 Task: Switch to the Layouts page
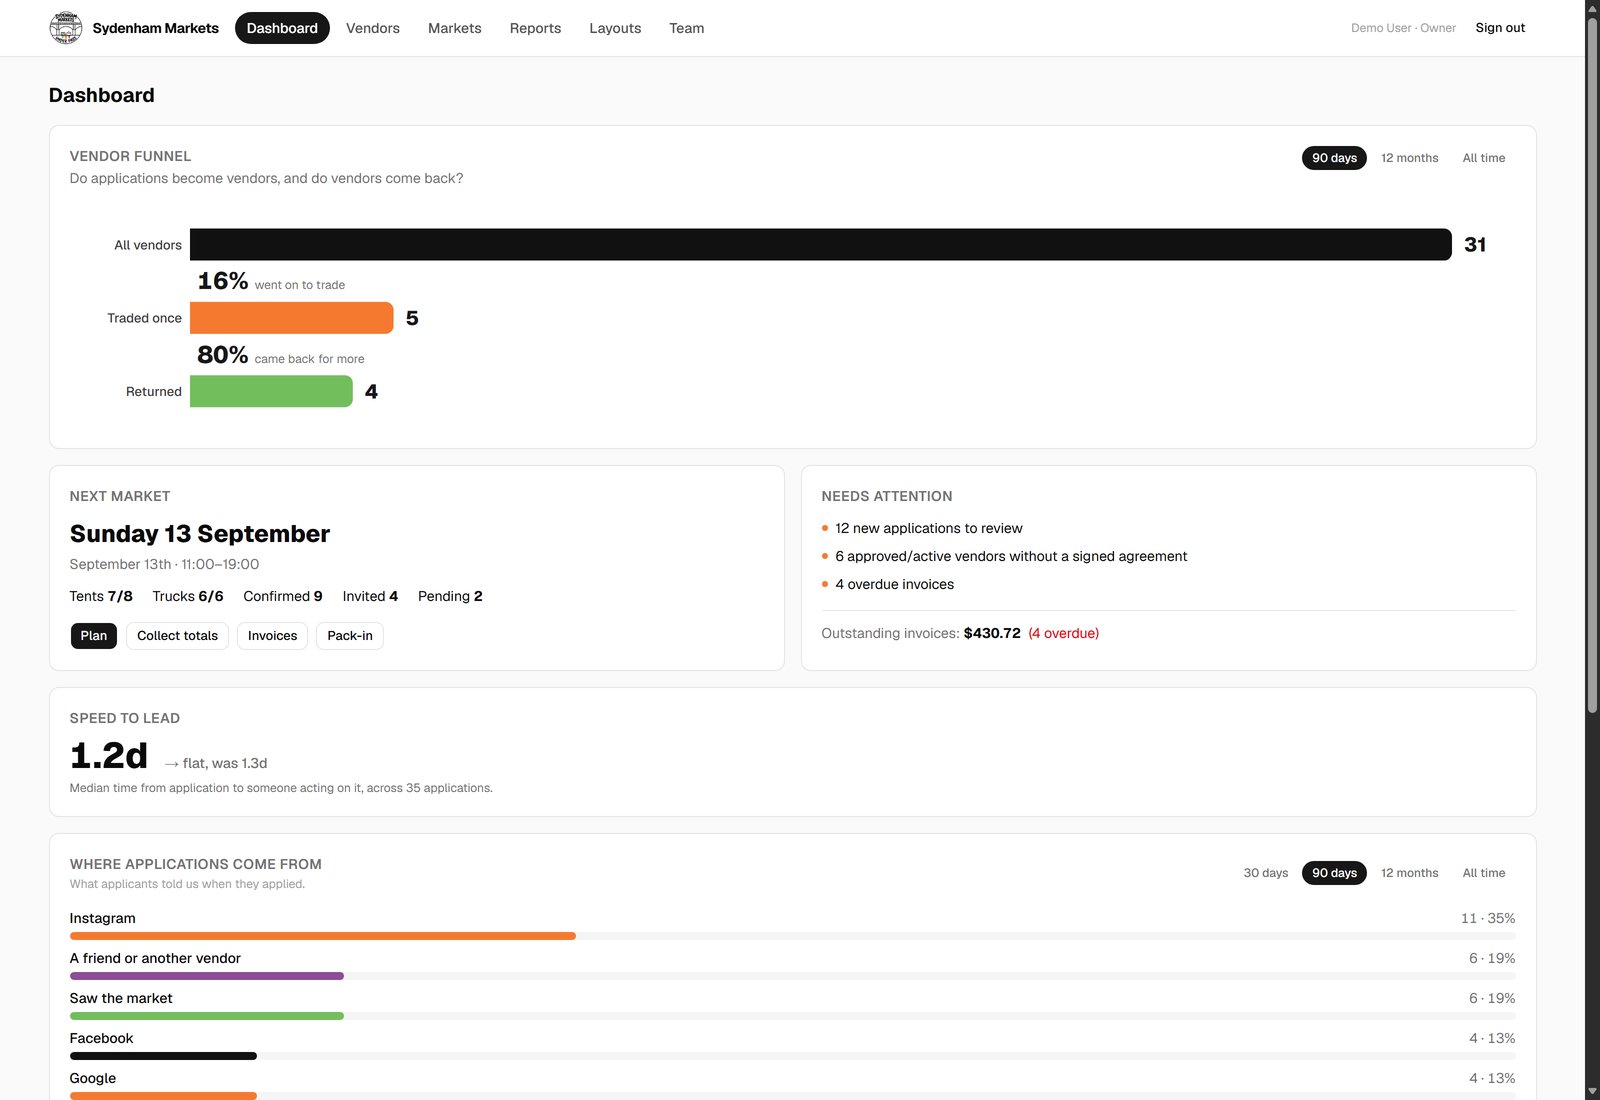pos(615,28)
